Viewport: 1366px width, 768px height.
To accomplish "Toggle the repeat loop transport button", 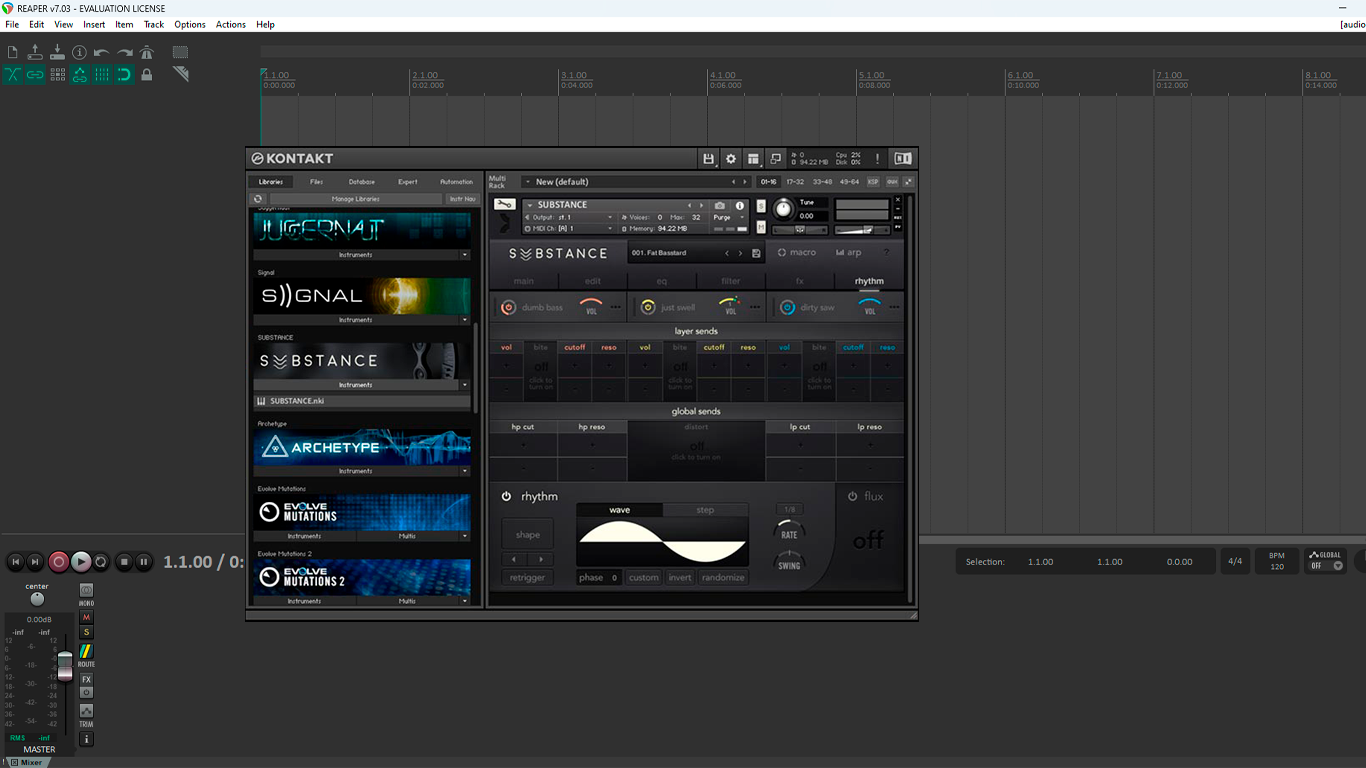I will point(101,562).
